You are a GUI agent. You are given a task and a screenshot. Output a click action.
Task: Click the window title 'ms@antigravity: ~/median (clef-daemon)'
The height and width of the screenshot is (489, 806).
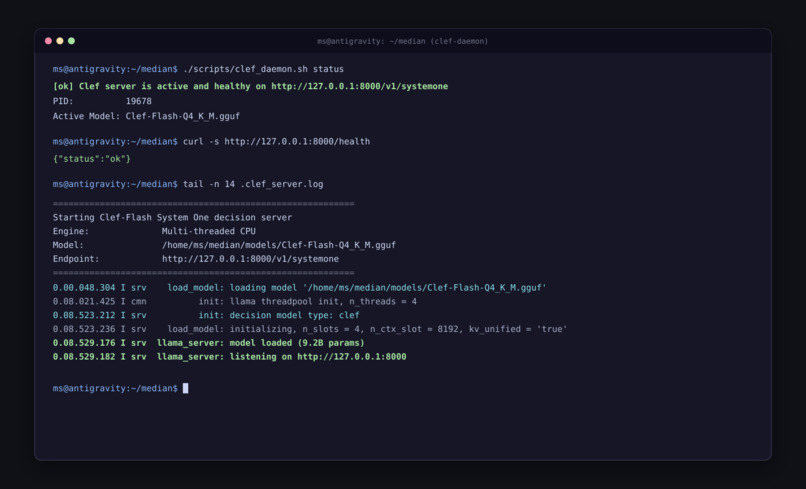pos(402,41)
